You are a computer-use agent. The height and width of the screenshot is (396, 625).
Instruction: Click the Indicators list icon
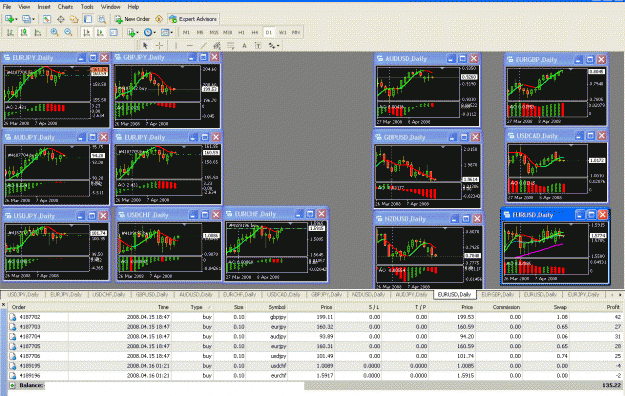[131, 33]
